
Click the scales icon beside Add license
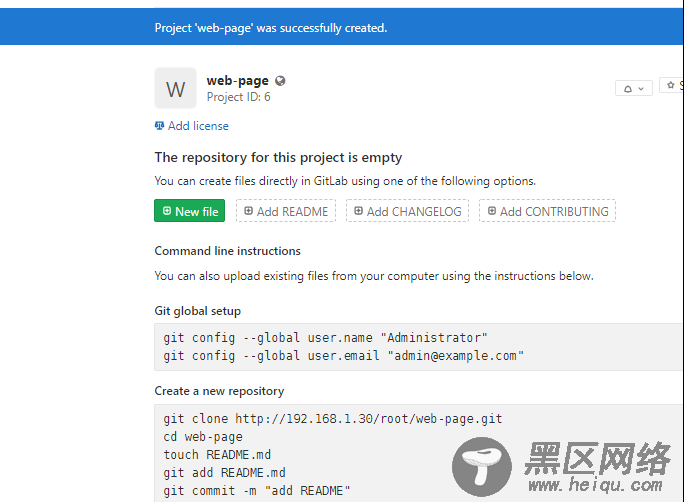(159, 126)
